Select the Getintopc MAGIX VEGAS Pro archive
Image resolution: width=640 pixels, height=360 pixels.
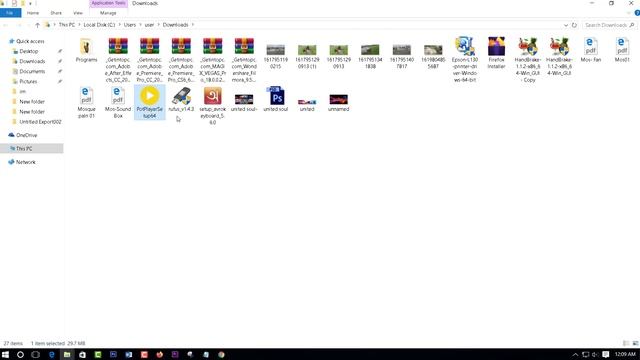coord(213,60)
